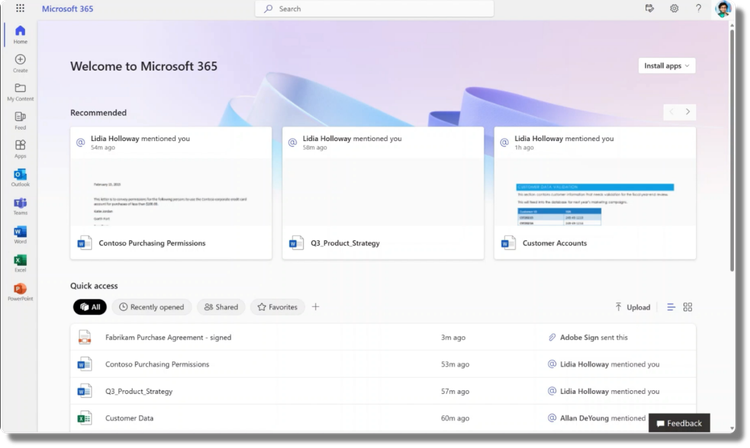Launch Excel from the sidebar
The image size is (750, 448).
pos(20,263)
